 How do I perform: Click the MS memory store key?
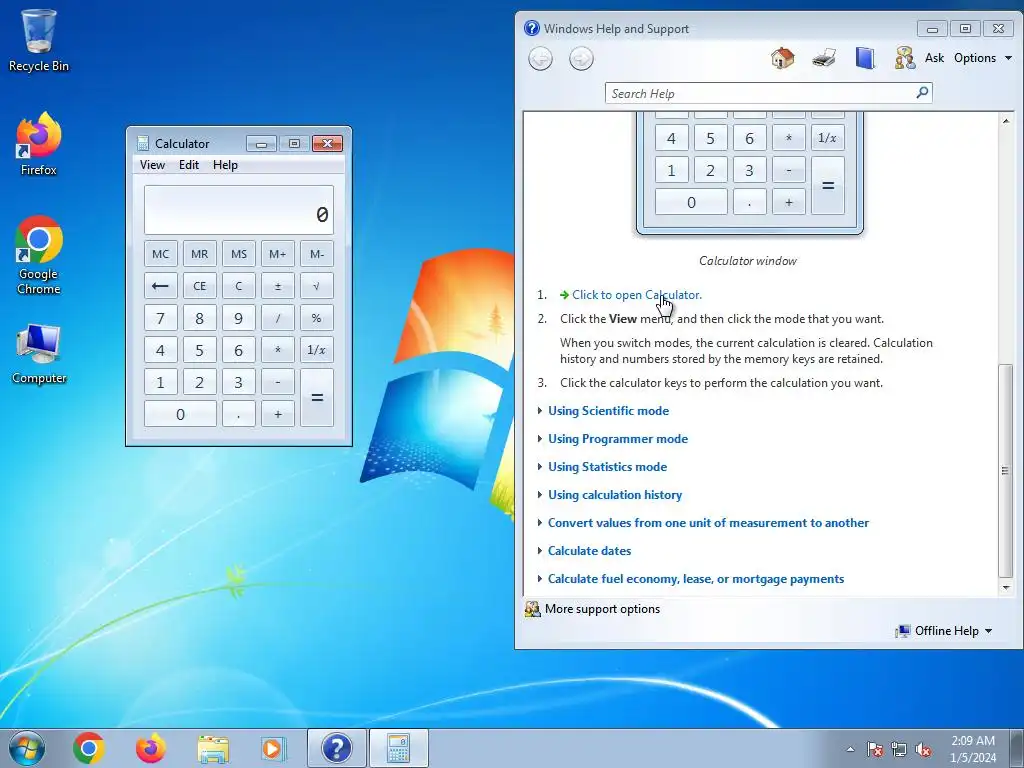point(239,254)
